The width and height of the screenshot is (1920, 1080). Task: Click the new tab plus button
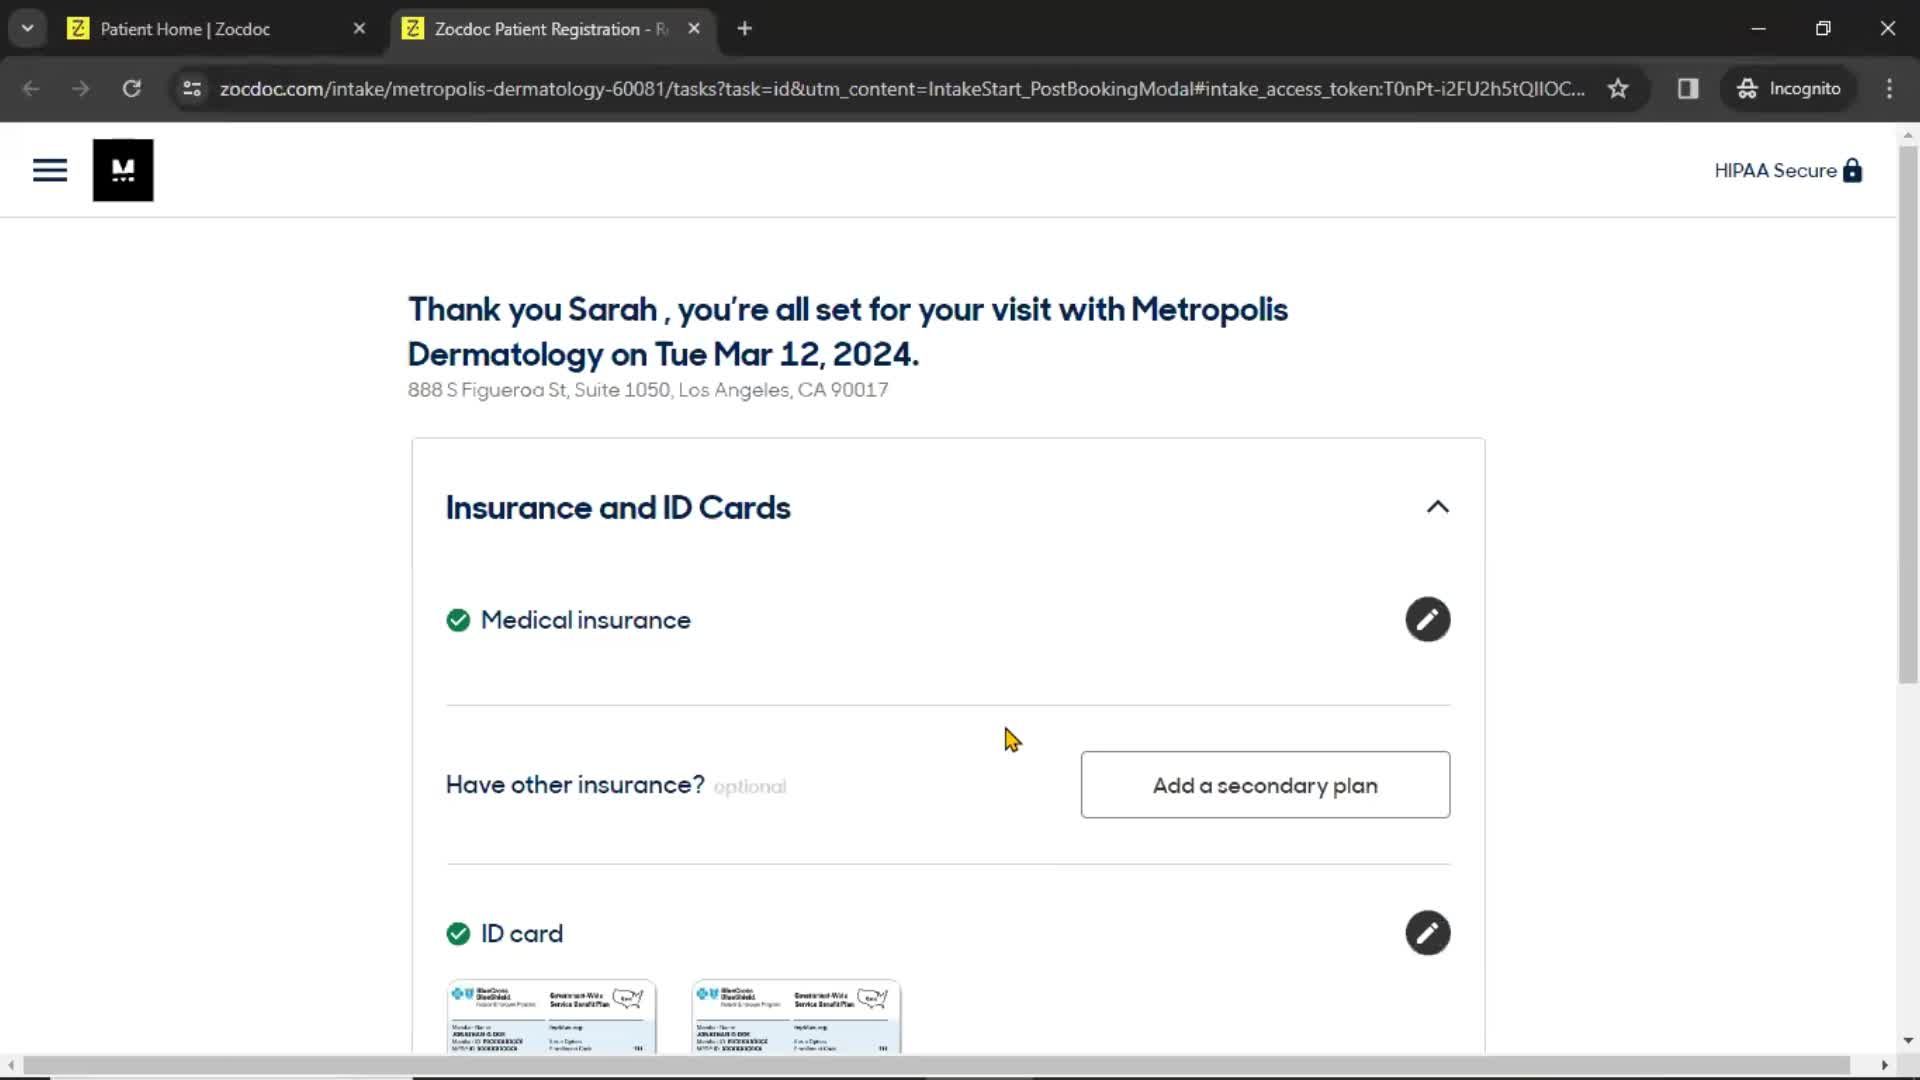pos(744,28)
